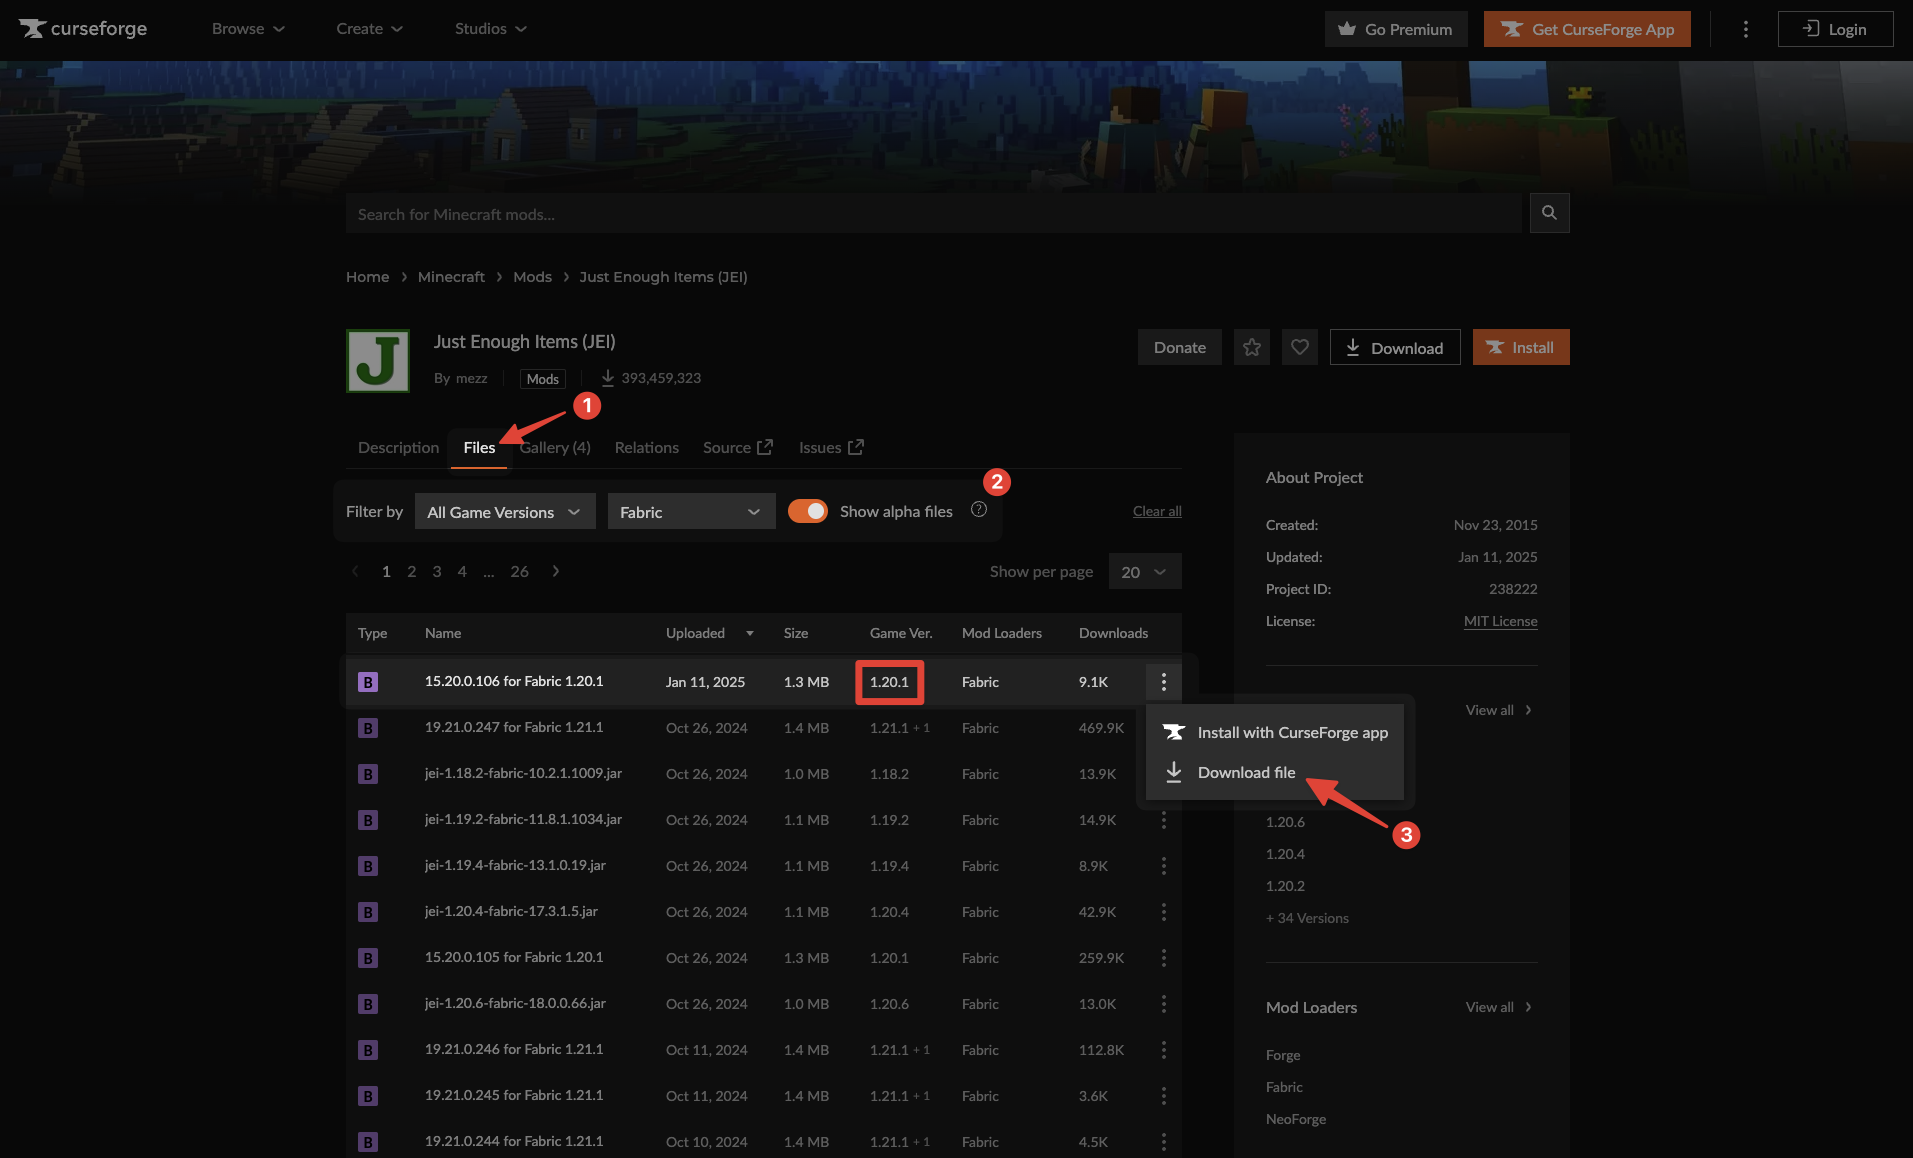Screen dimensions: 1913x1158
Task: Click beta badge of jei-1.18.2-fabric row
Action: pos(368,774)
